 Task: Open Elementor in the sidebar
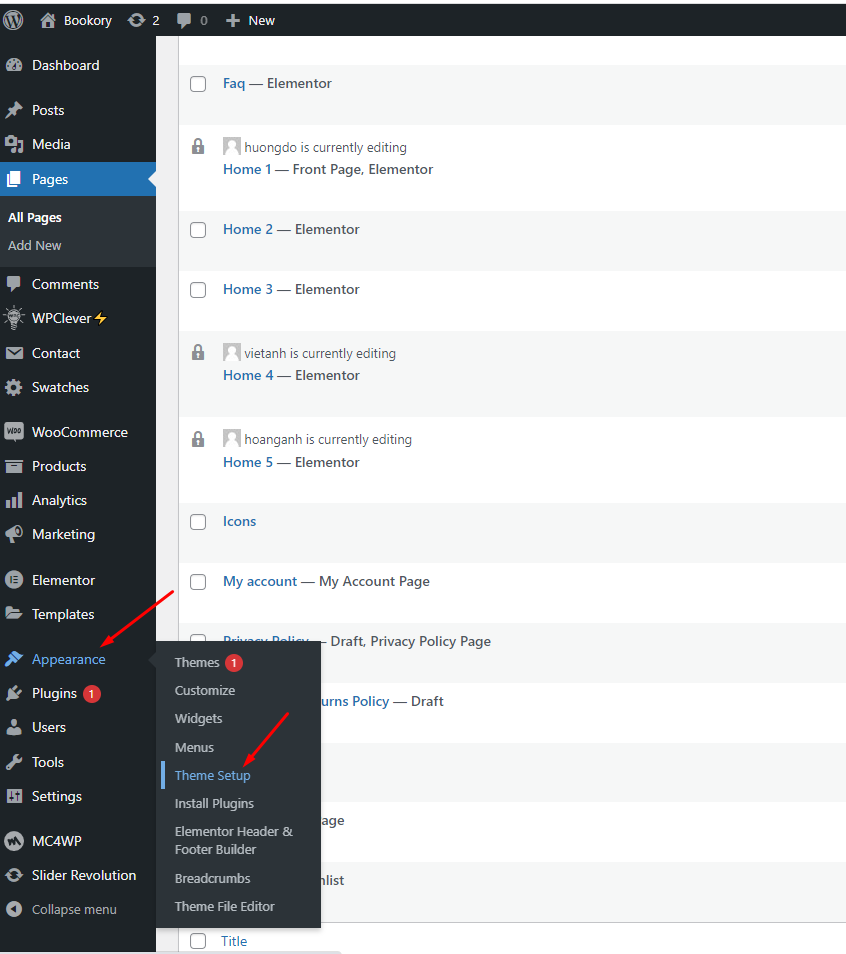[x=63, y=580]
